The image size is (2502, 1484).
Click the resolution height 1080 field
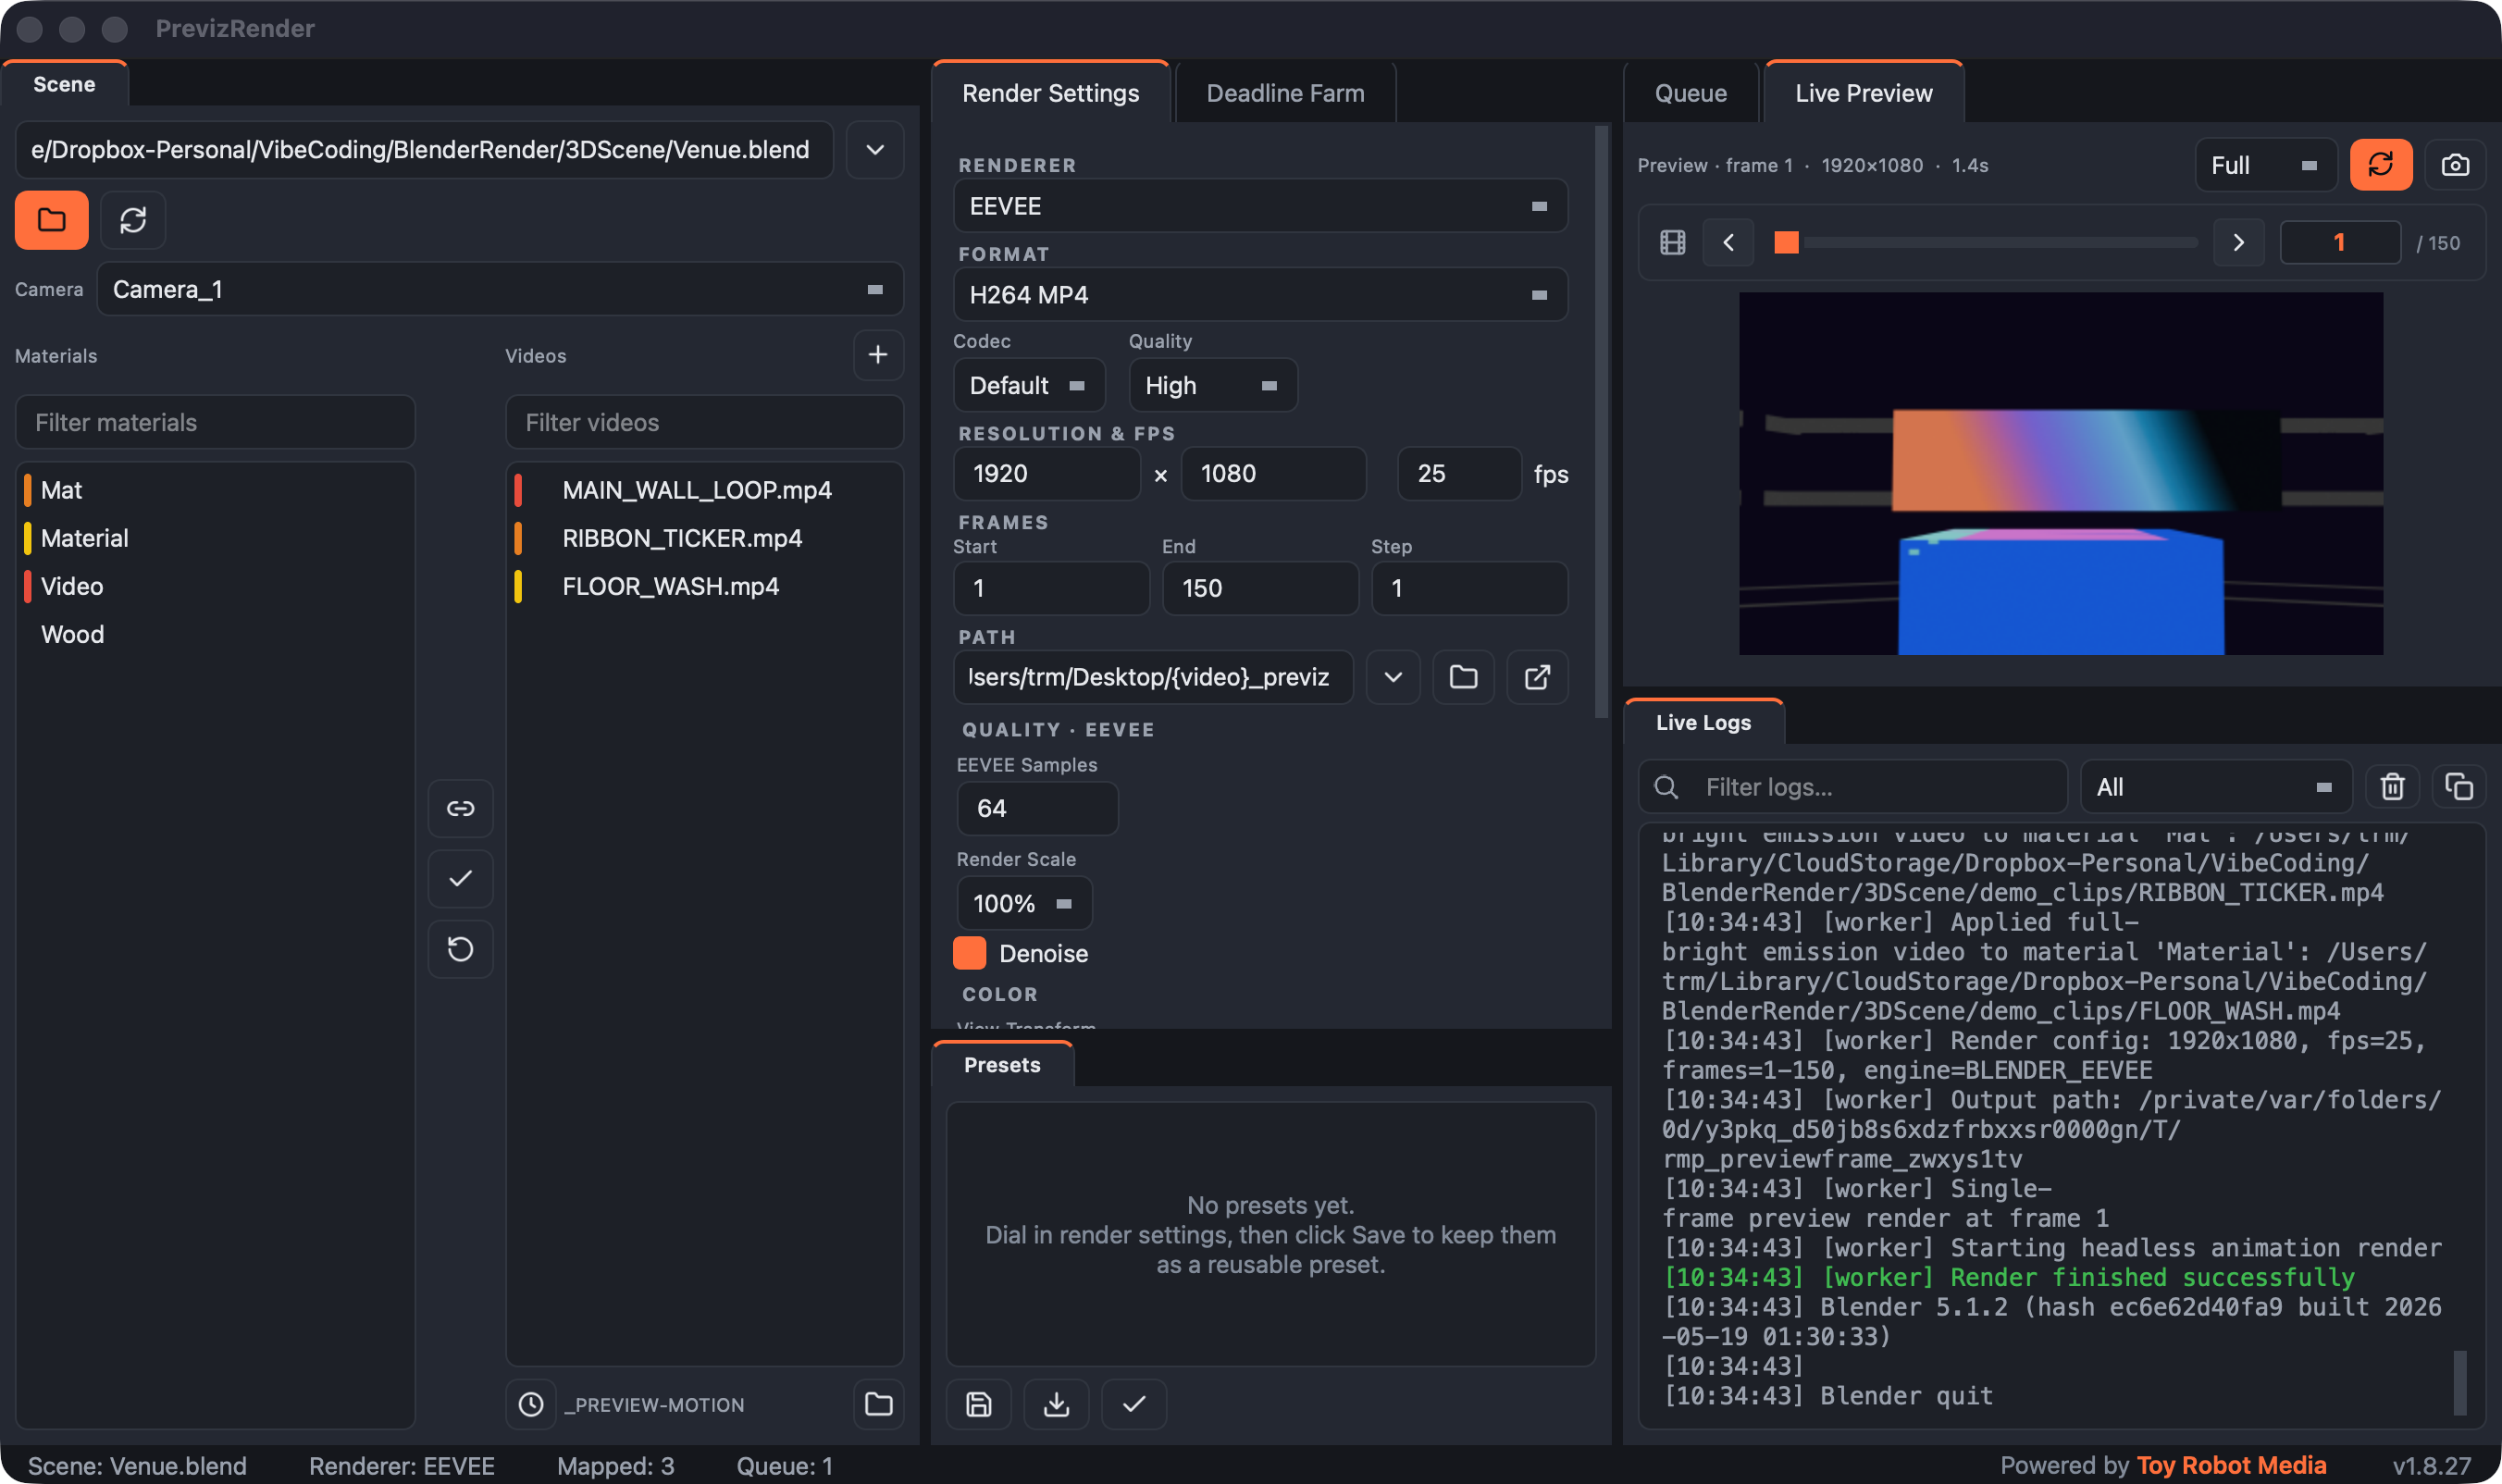click(x=1273, y=473)
